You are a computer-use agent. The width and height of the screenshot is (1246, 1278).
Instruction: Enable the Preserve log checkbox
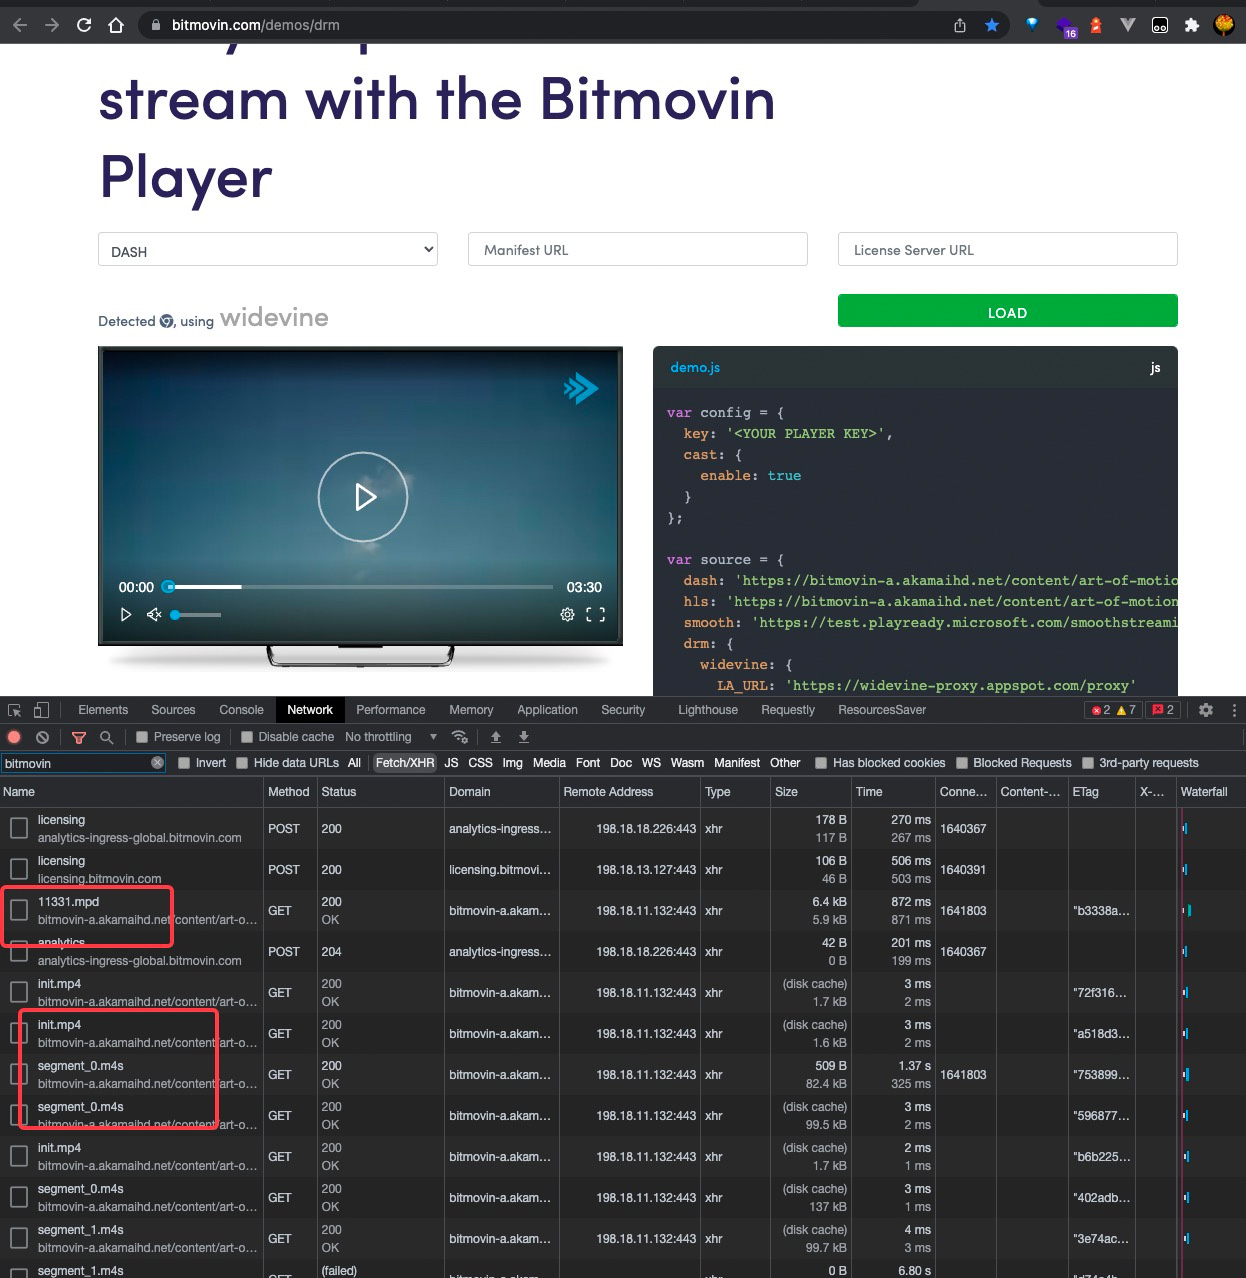click(x=142, y=737)
